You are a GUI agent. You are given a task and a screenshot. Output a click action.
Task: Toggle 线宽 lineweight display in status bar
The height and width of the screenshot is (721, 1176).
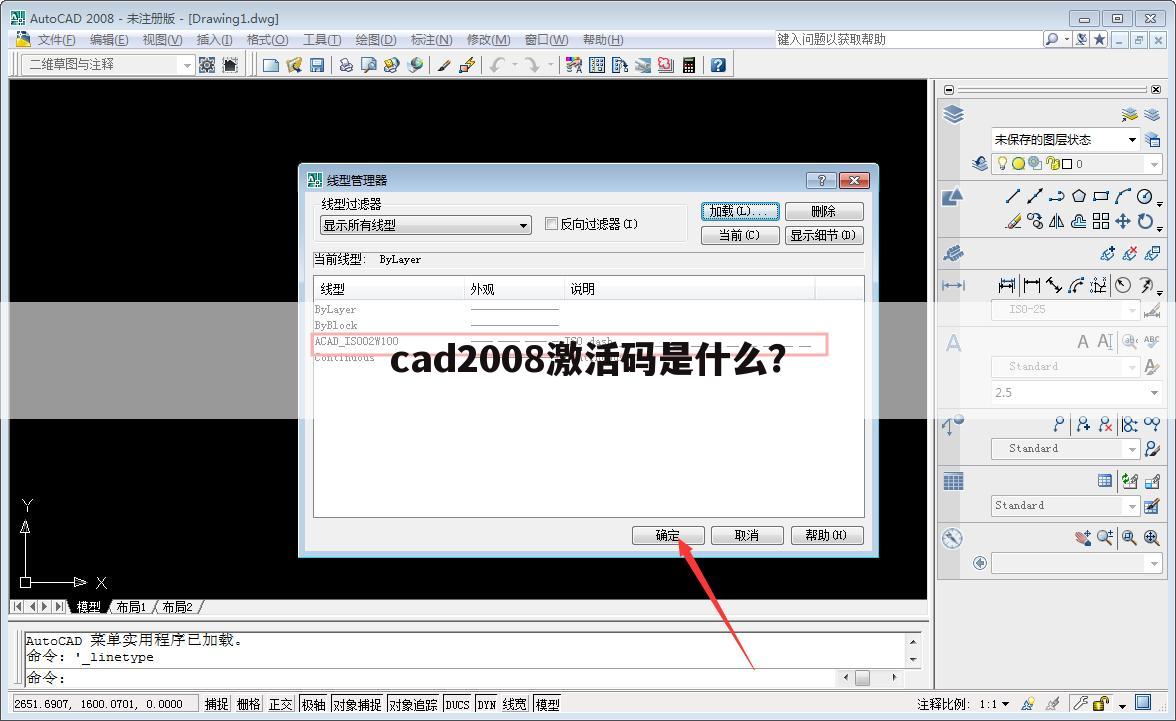[514, 704]
